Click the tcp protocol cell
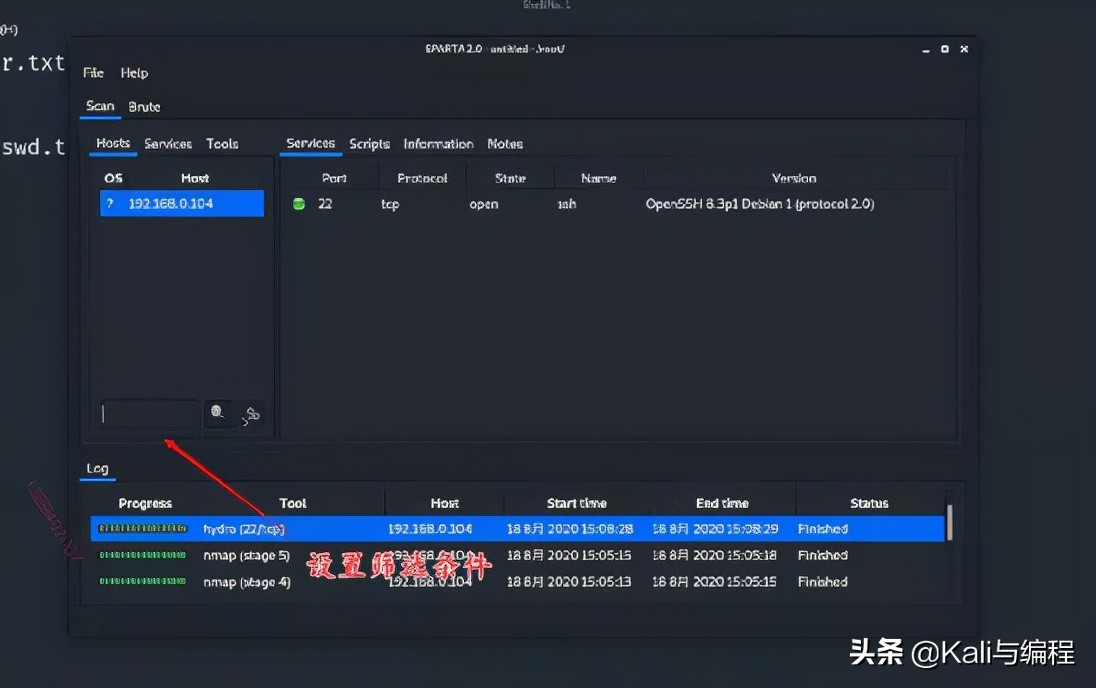 (x=390, y=204)
